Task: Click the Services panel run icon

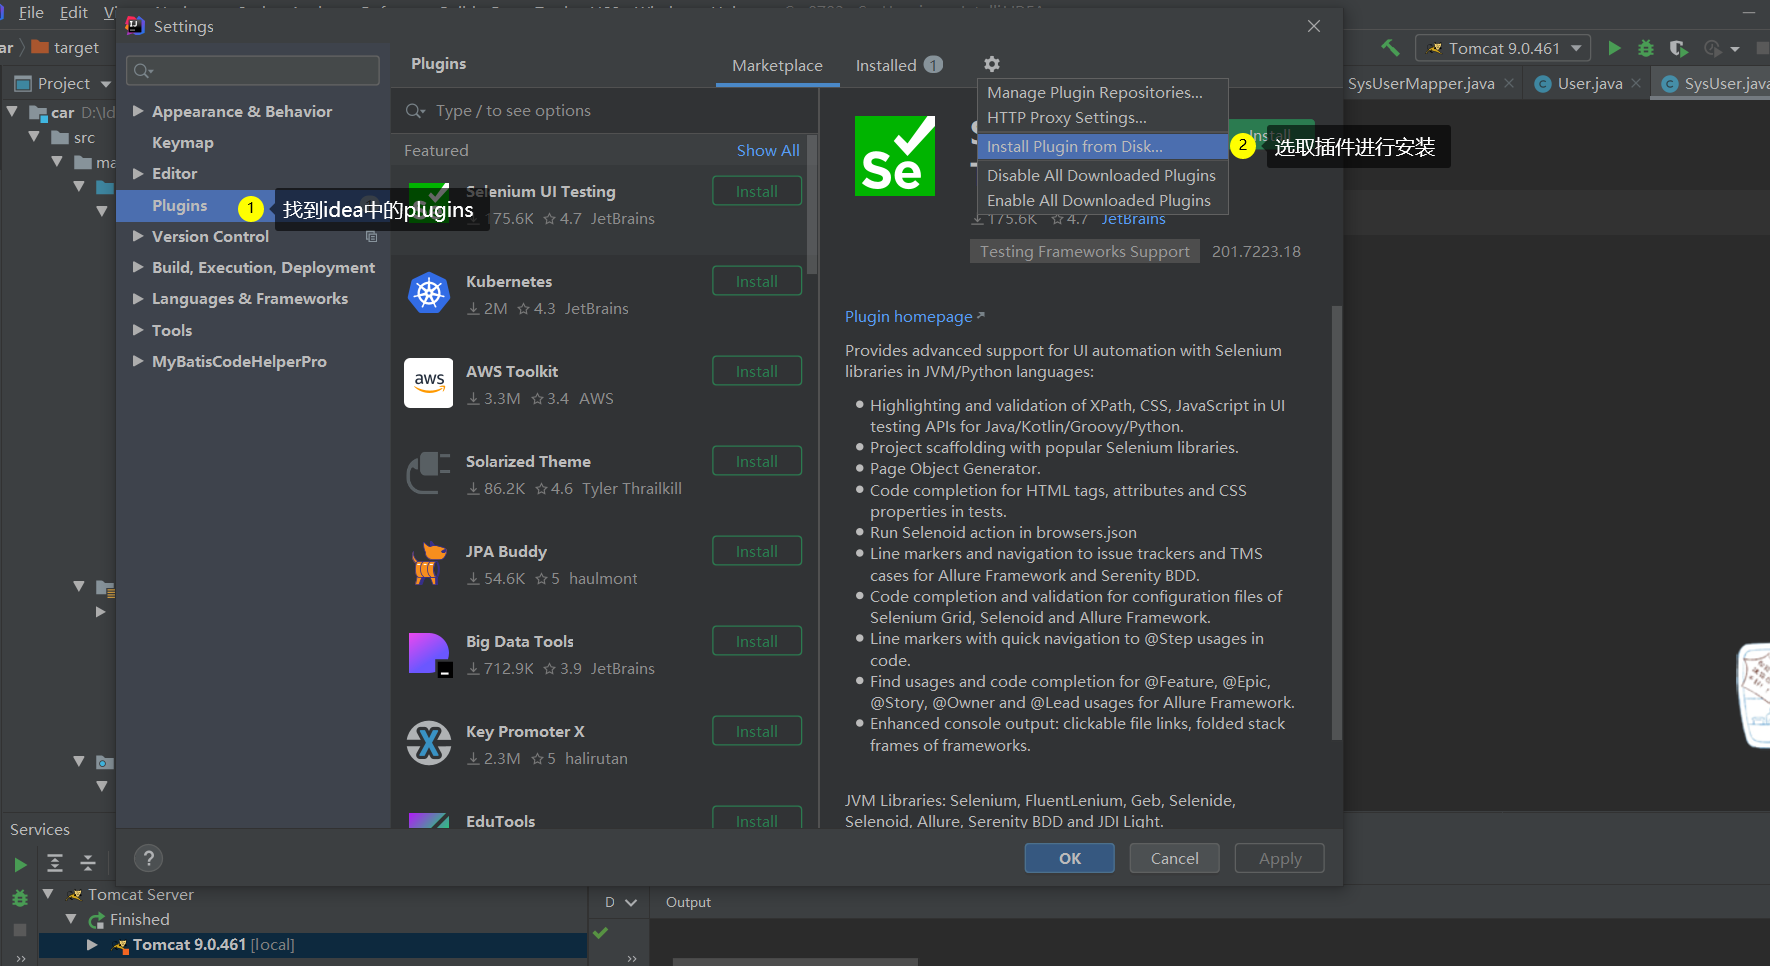Action: point(20,864)
